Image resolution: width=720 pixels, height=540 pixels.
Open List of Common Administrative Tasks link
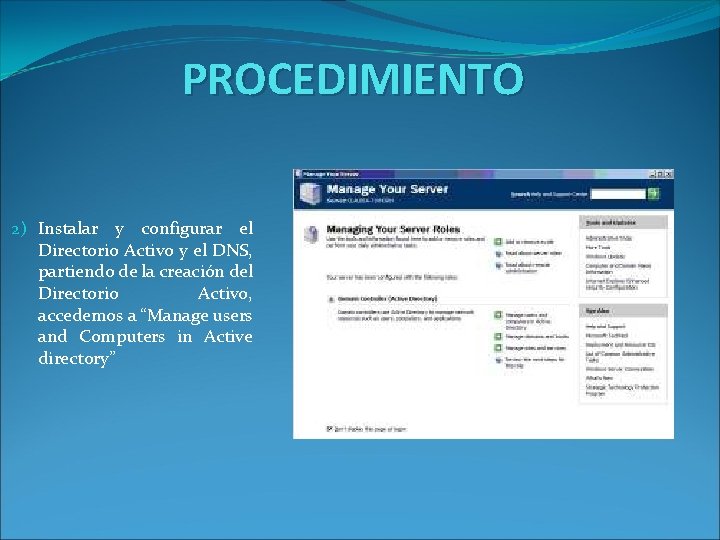tap(620, 357)
